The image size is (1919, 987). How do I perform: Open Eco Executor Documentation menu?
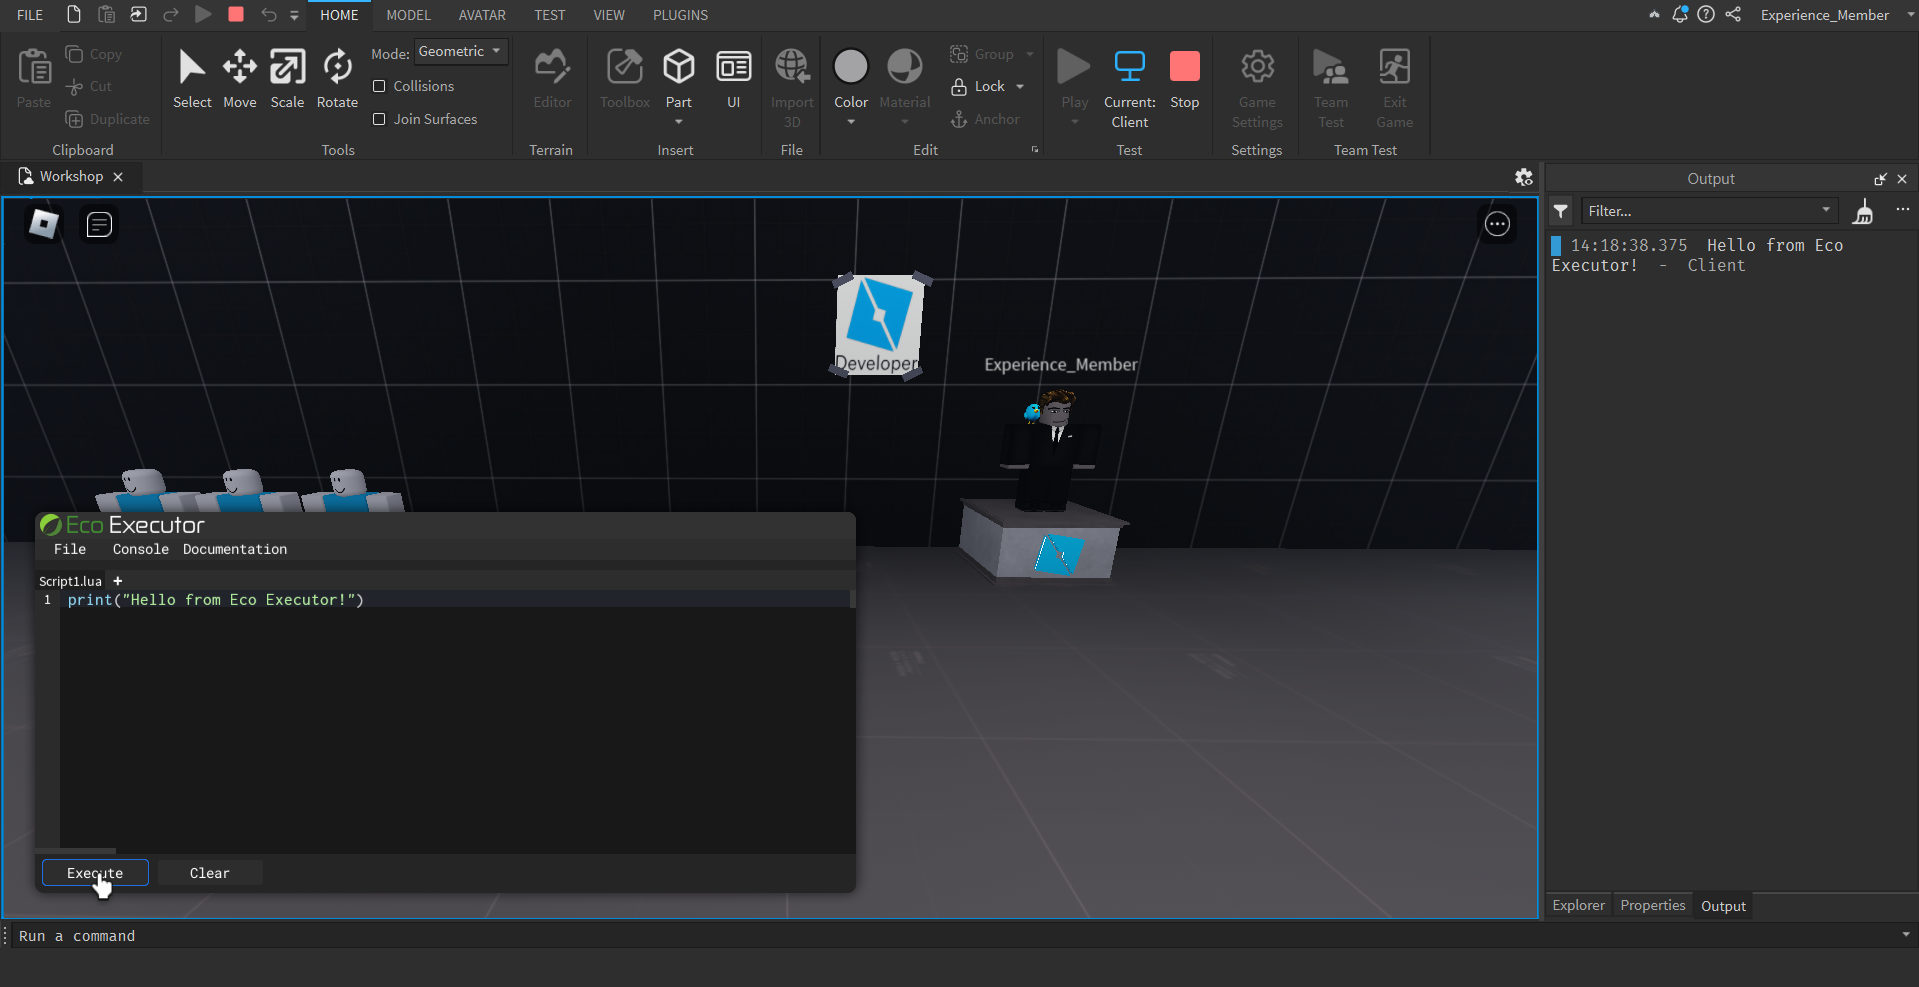click(x=235, y=549)
